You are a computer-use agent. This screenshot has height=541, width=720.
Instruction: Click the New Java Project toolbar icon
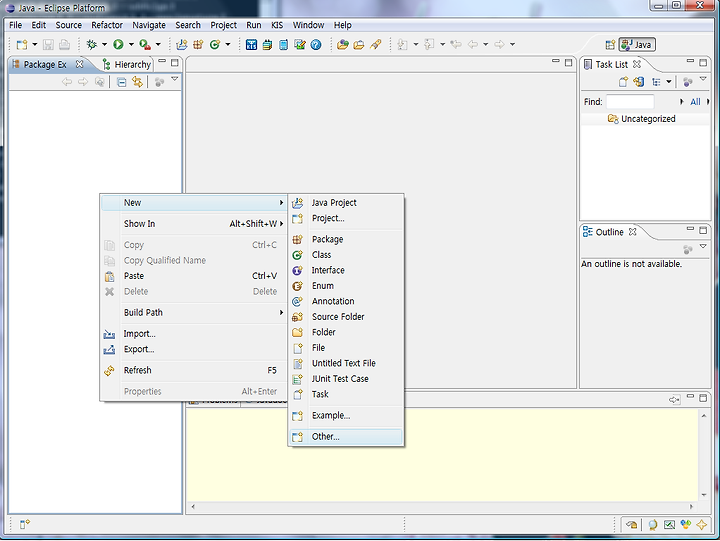[x=182, y=45]
